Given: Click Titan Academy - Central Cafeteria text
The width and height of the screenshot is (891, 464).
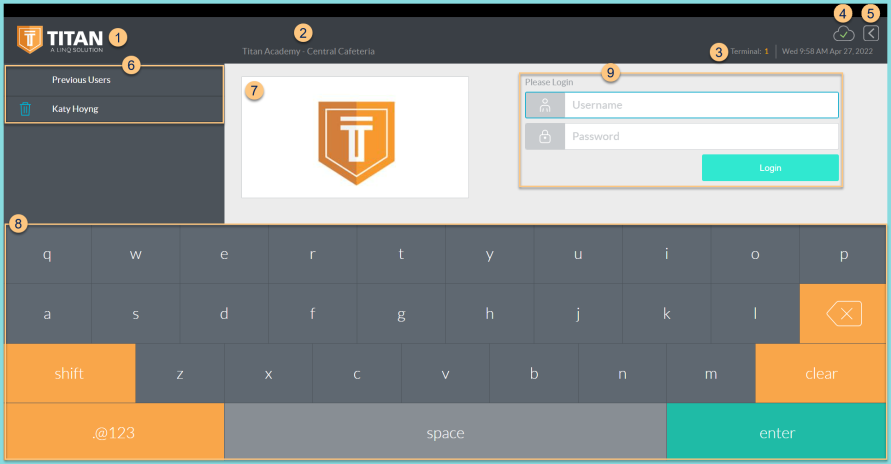Looking at the screenshot, I should (x=309, y=51).
